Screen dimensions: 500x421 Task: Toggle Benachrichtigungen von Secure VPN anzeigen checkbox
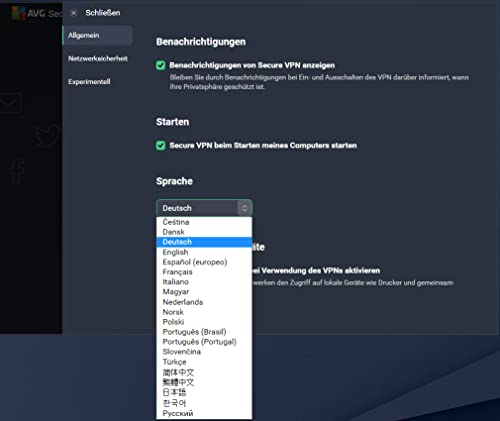161,65
